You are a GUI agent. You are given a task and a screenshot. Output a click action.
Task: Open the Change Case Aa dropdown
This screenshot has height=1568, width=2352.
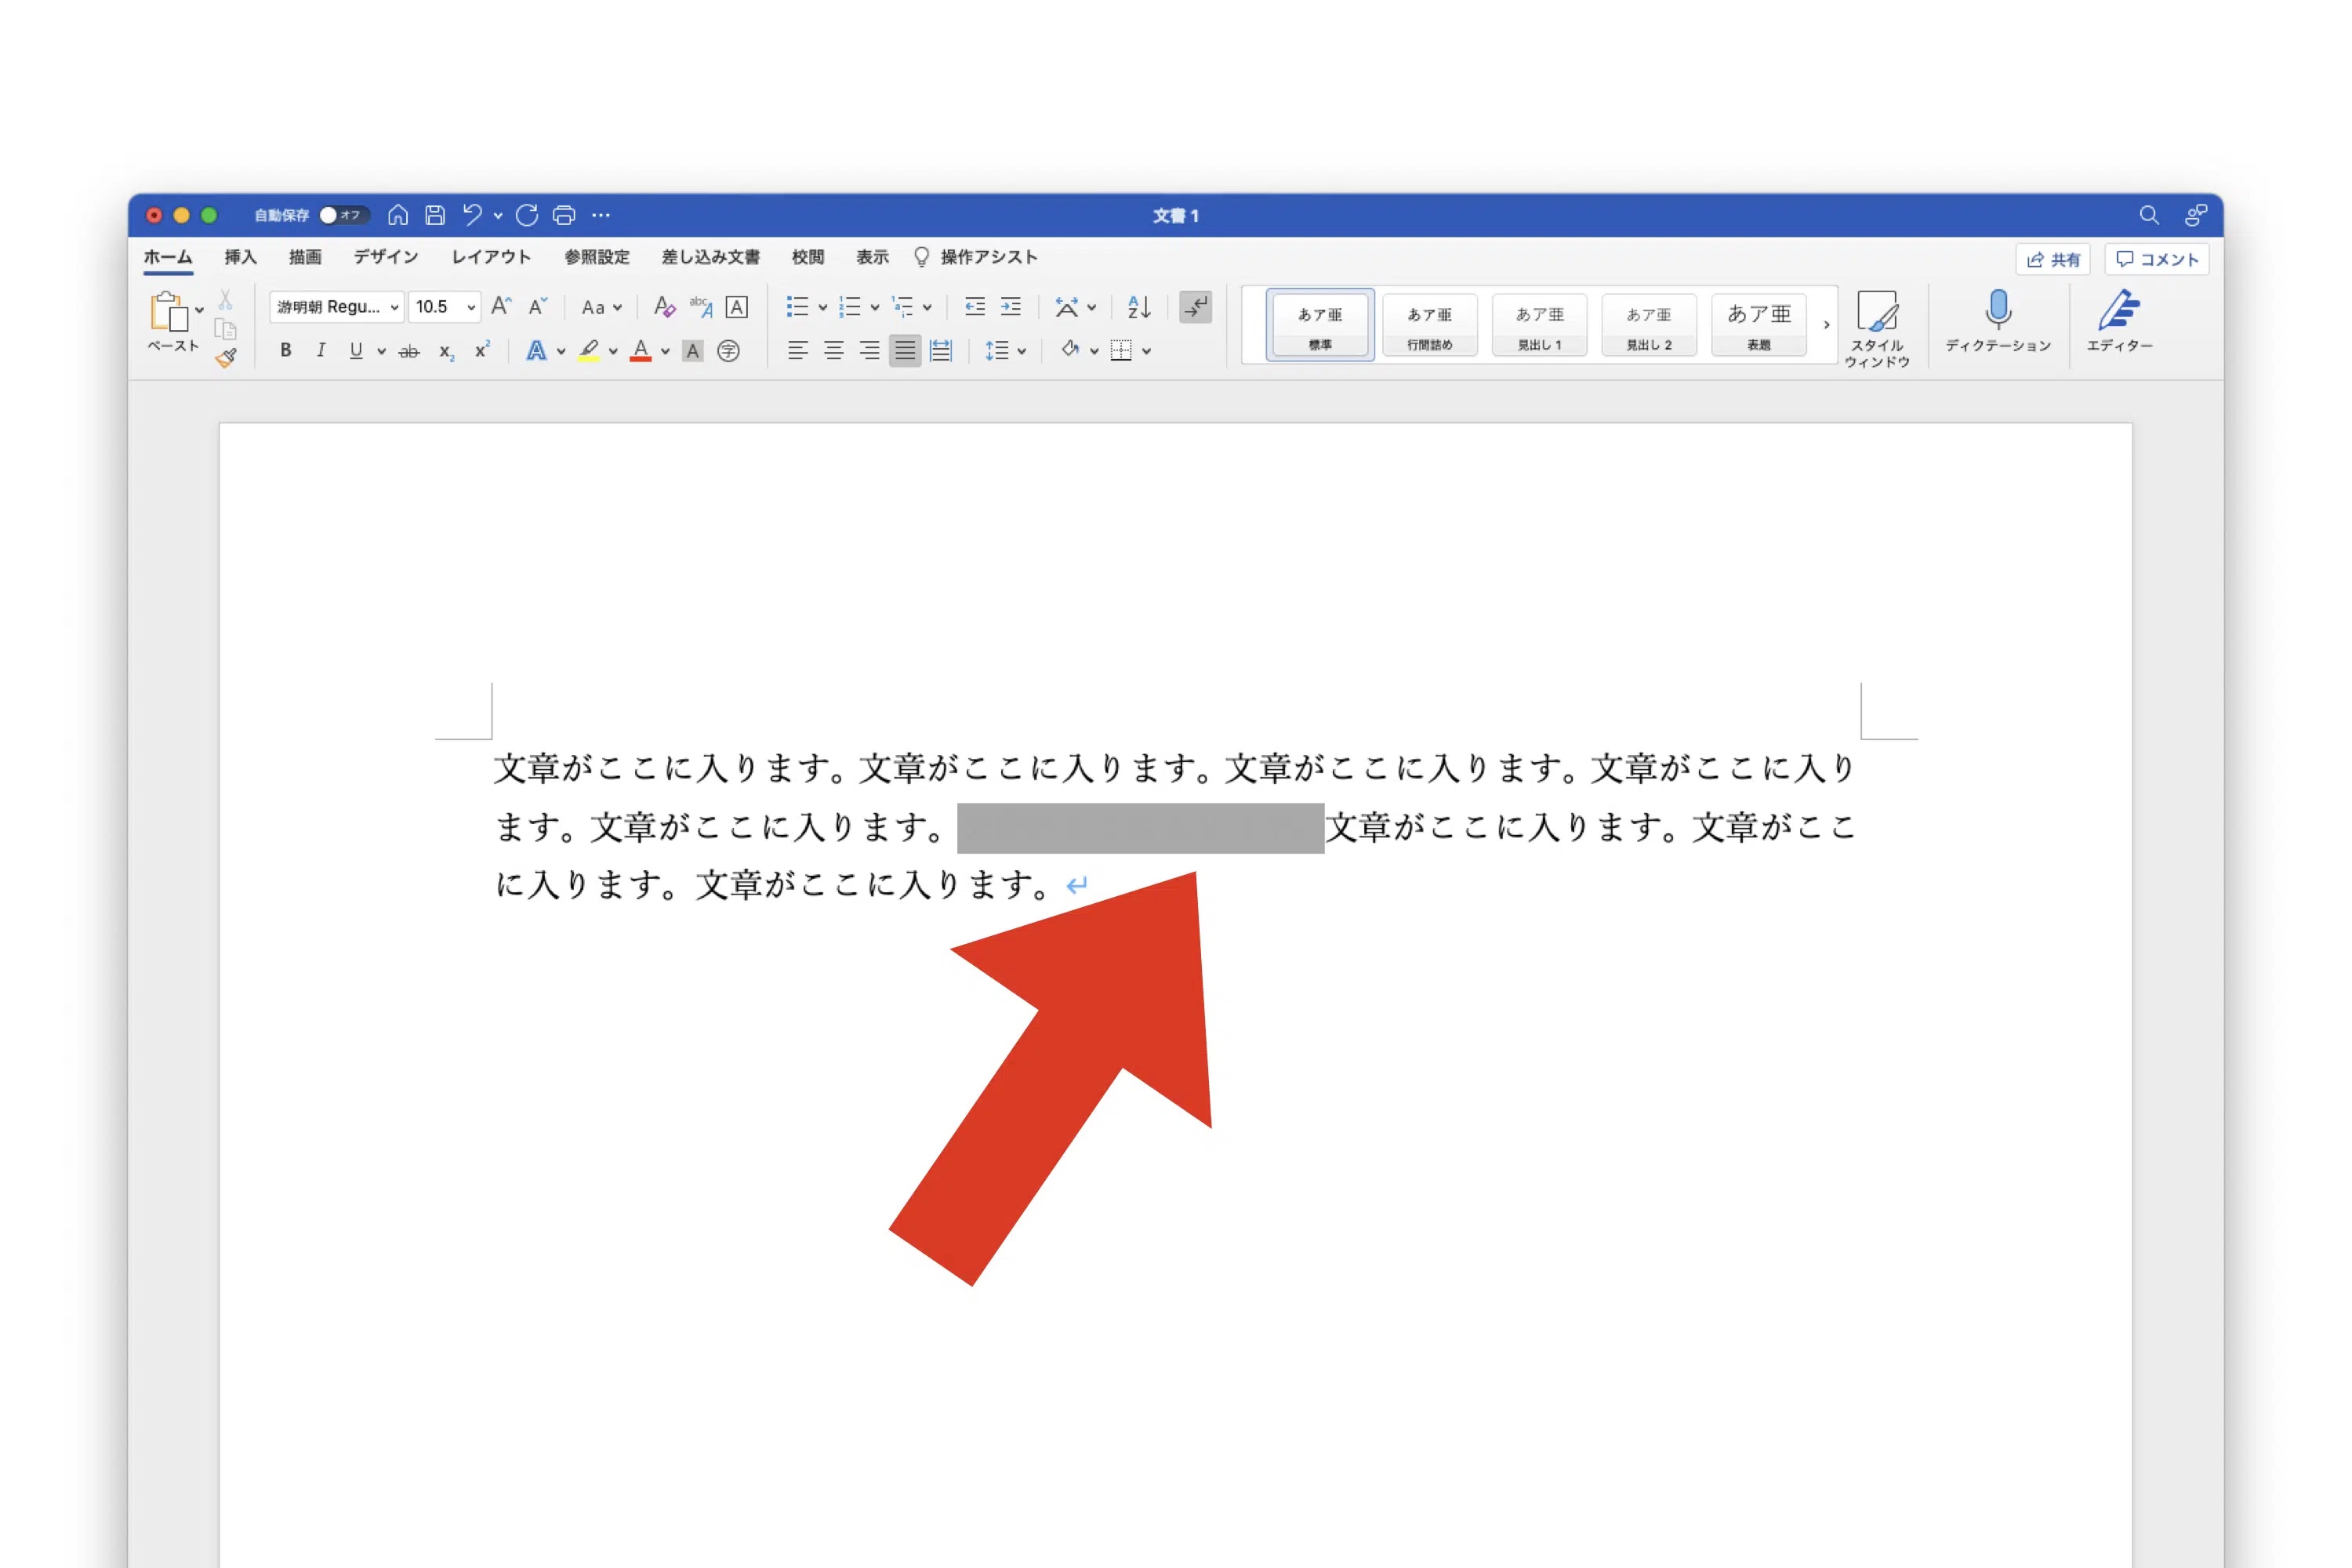pos(602,307)
